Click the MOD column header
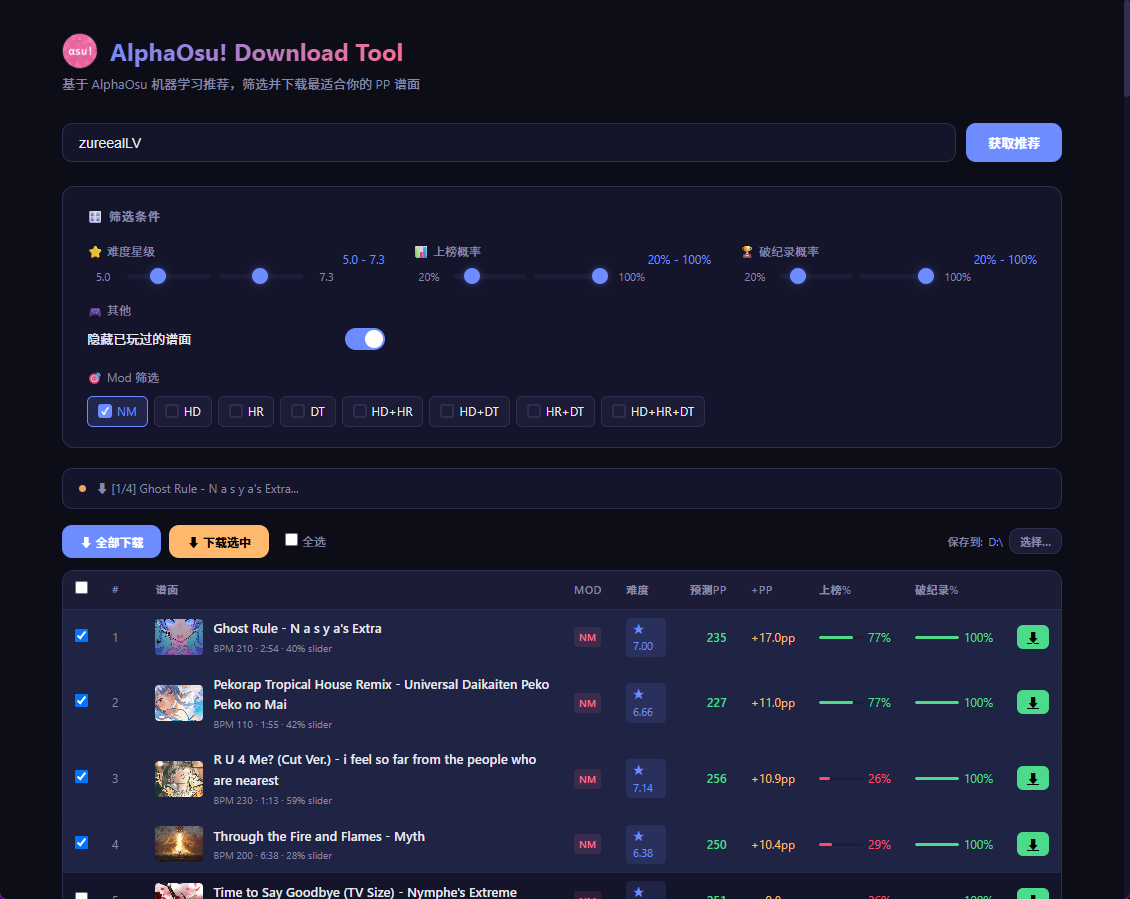Image resolution: width=1130 pixels, height=899 pixels. 587,590
